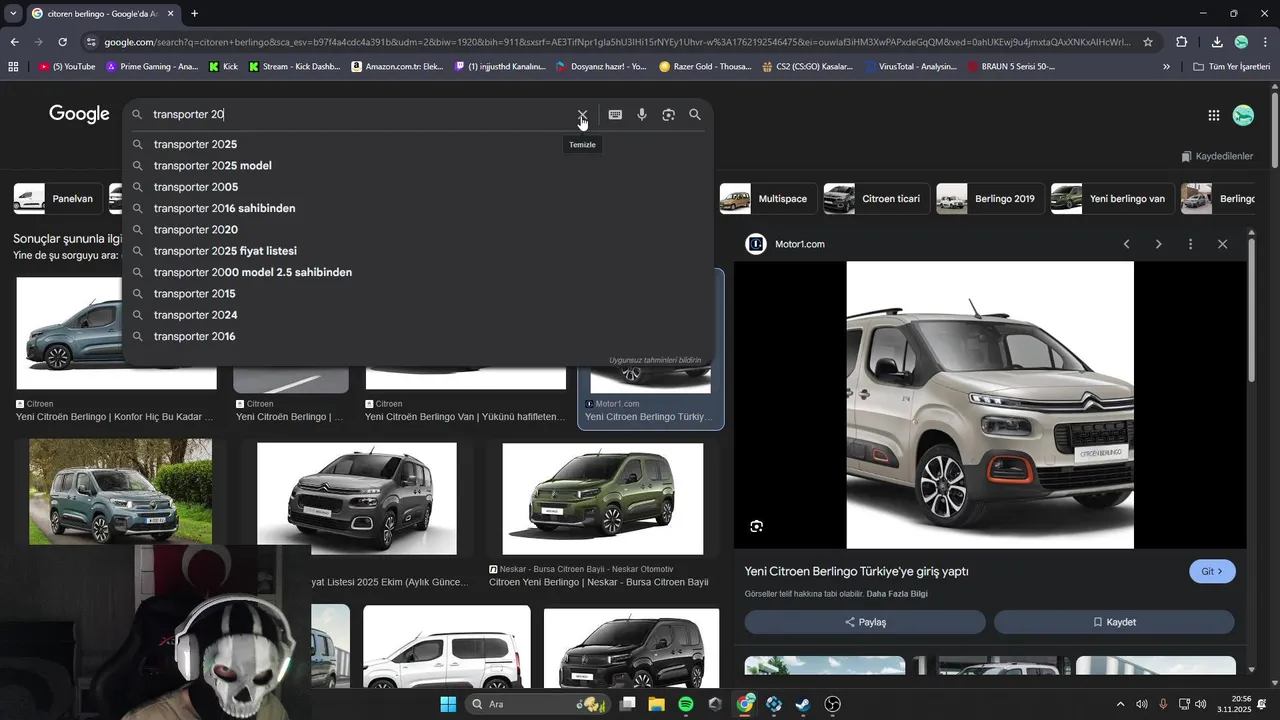Image resolution: width=1280 pixels, height=720 pixels.
Task: Show previous image in the preview panel
Action: (x=1126, y=244)
